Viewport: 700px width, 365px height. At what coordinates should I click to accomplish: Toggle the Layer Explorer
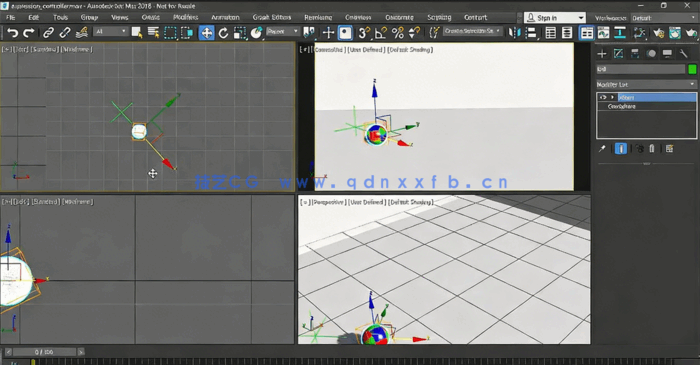567,33
